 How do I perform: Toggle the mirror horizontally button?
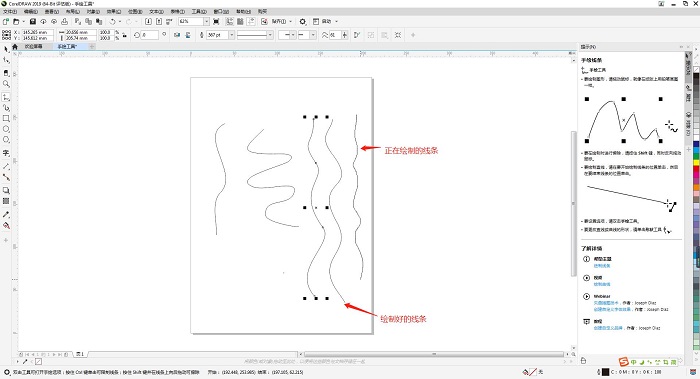(x=177, y=35)
